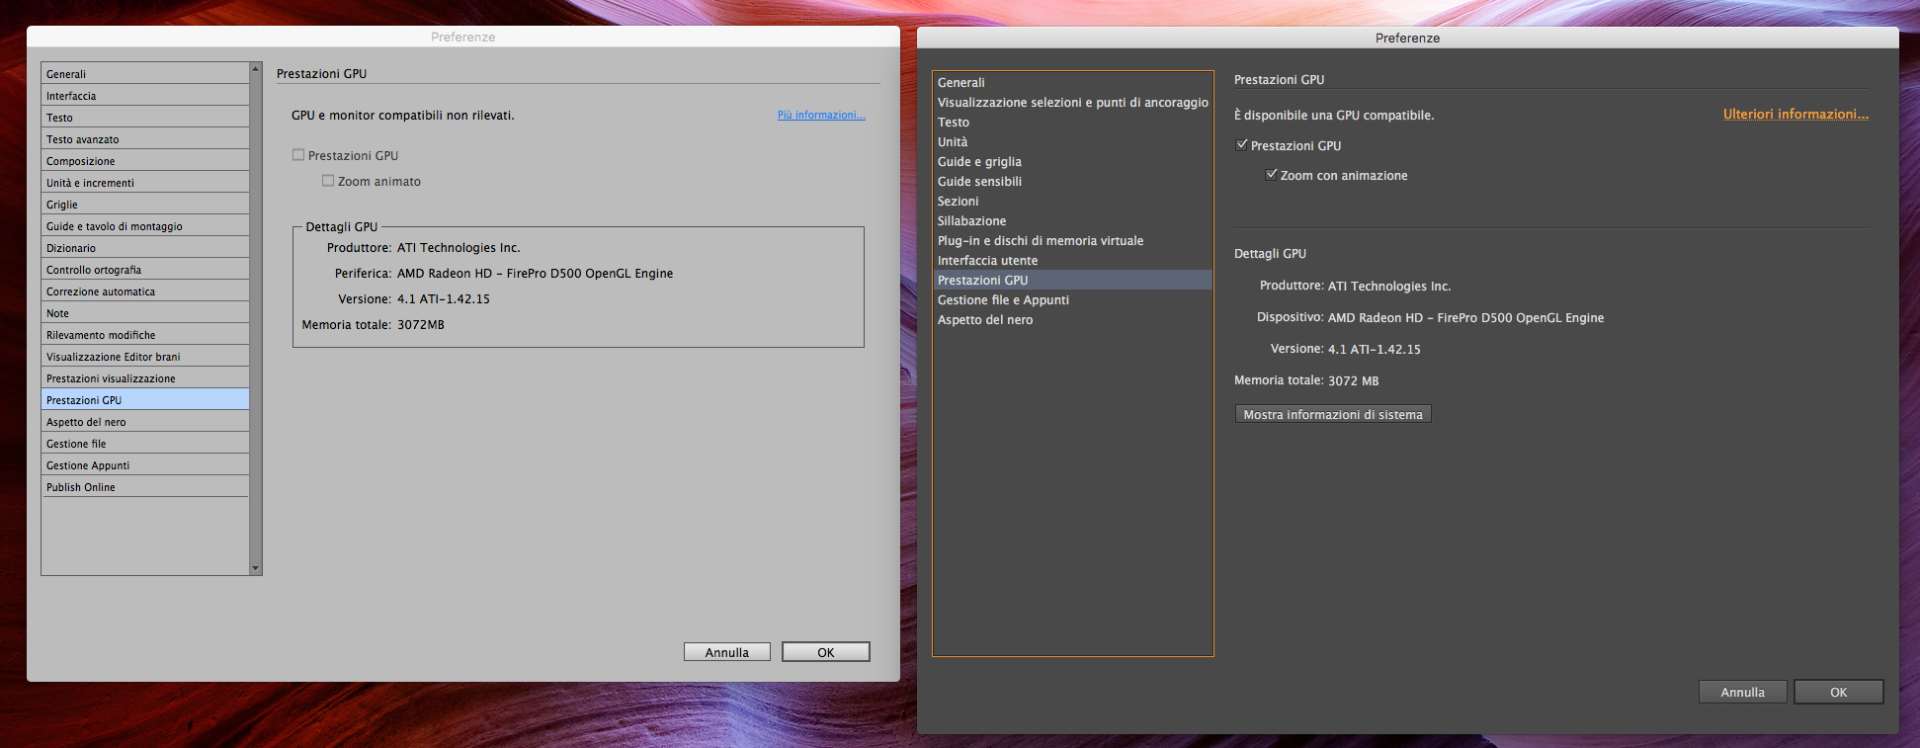Open the Sillabazione category
Image resolution: width=1920 pixels, height=748 pixels.
tap(1073, 221)
